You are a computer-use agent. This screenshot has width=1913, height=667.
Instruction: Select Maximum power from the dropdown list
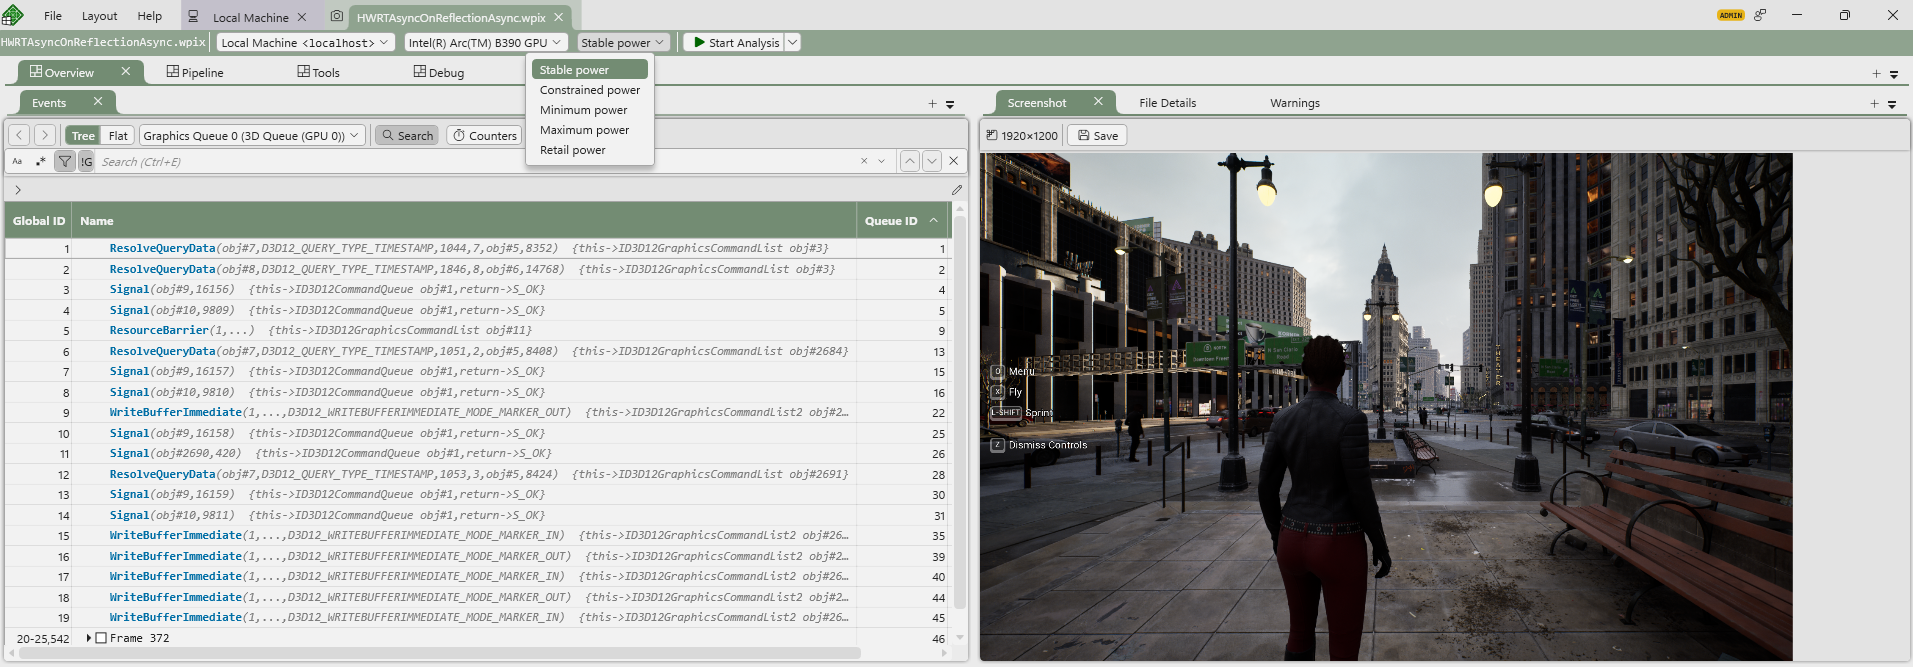[x=584, y=130]
